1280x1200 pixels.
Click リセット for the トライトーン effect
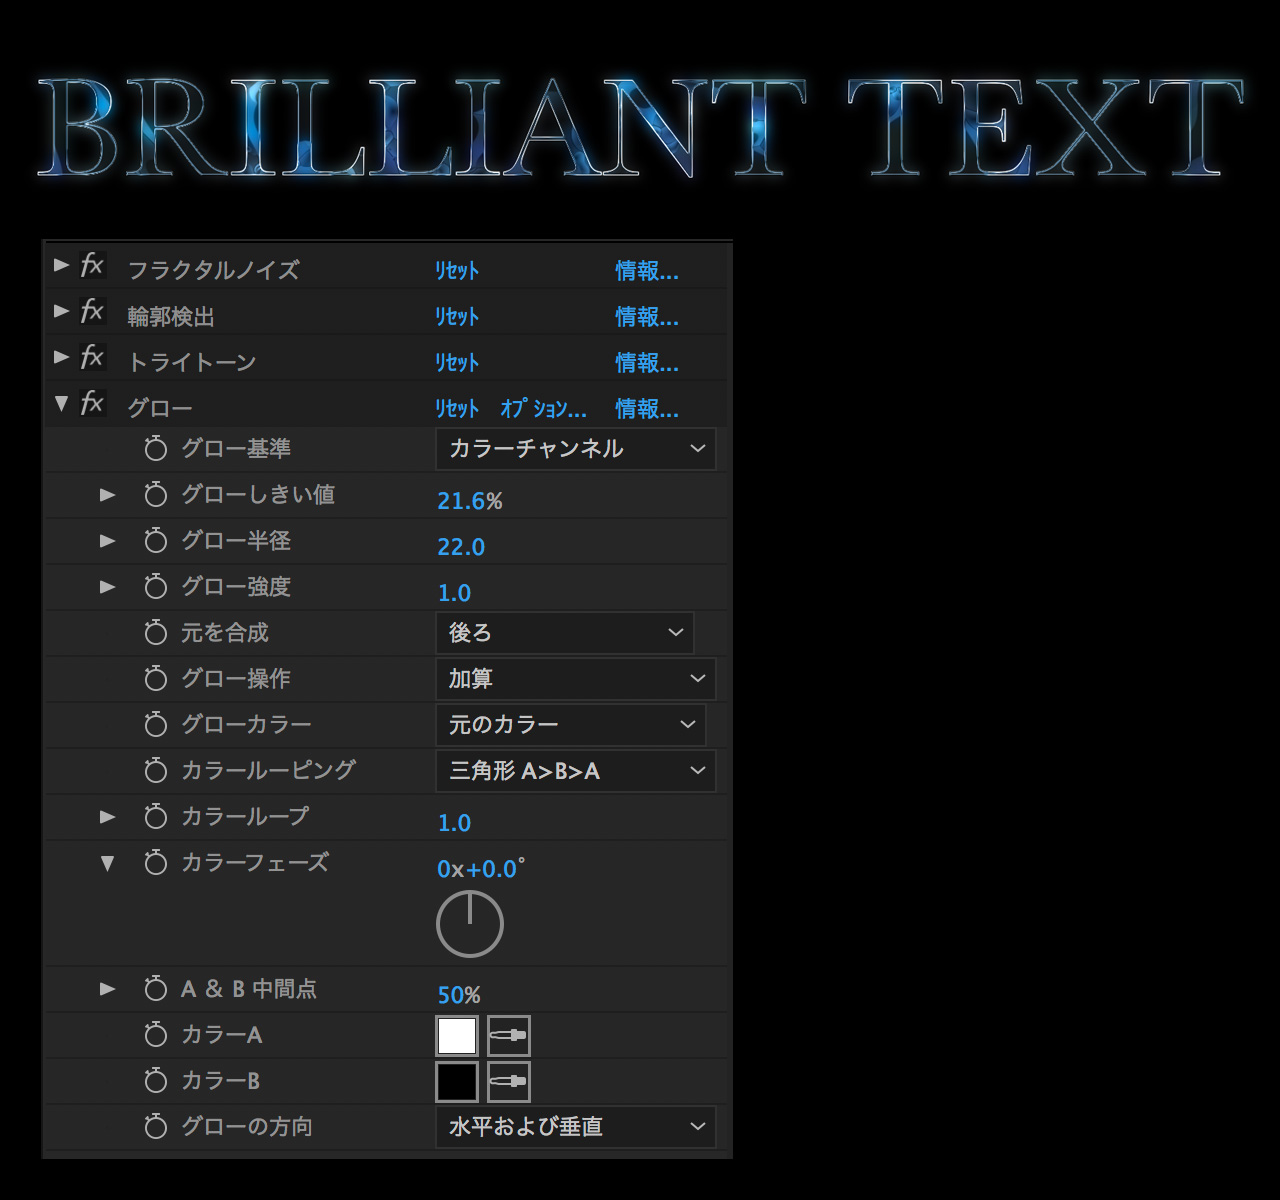point(457,363)
